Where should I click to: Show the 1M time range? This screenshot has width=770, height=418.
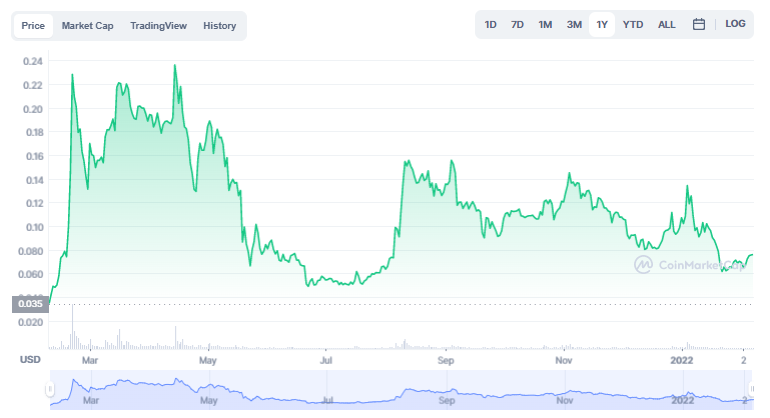coord(545,24)
